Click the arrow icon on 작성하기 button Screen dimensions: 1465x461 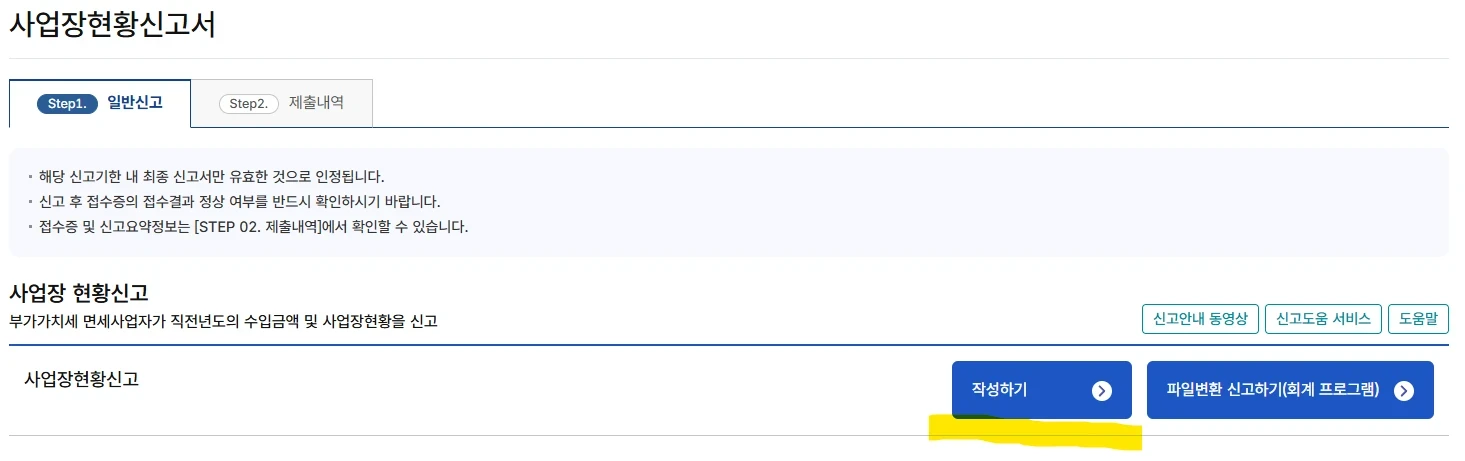(x=1101, y=391)
